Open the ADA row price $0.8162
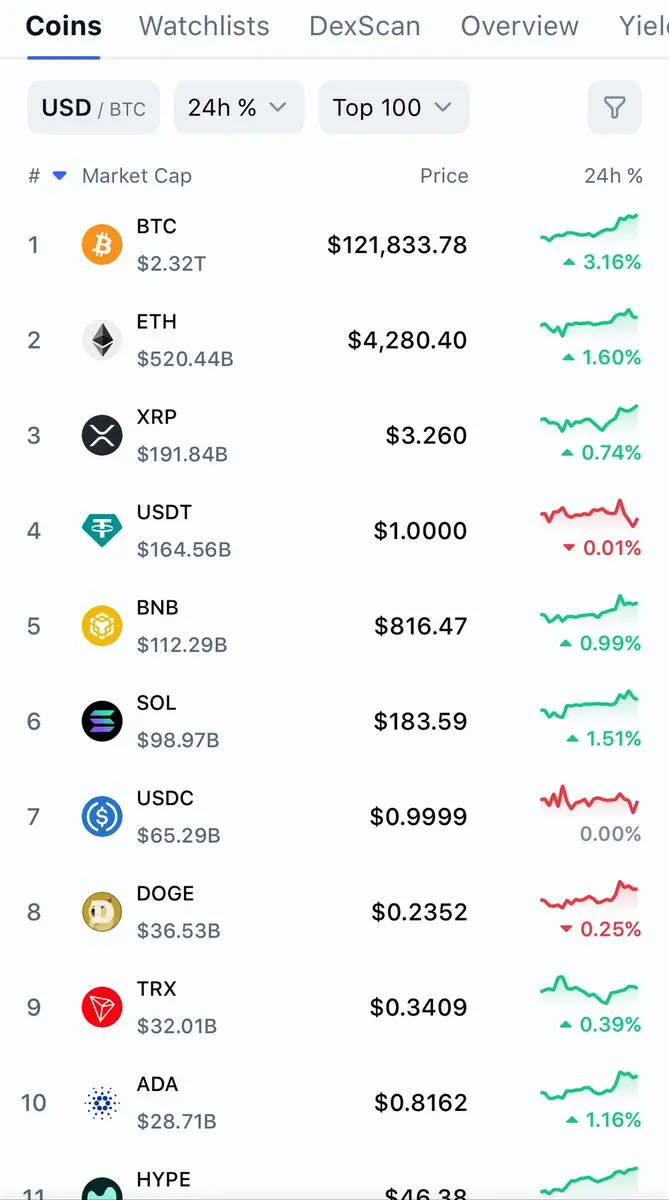The image size is (669, 1200). [421, 1103]
